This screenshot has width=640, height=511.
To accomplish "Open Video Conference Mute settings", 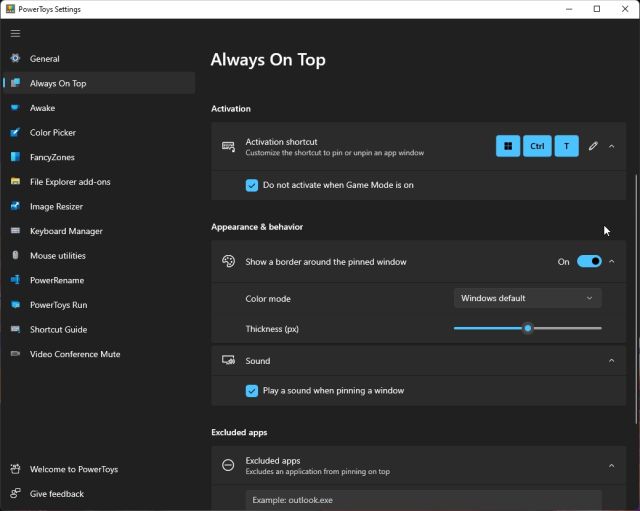I will (99, 354).
